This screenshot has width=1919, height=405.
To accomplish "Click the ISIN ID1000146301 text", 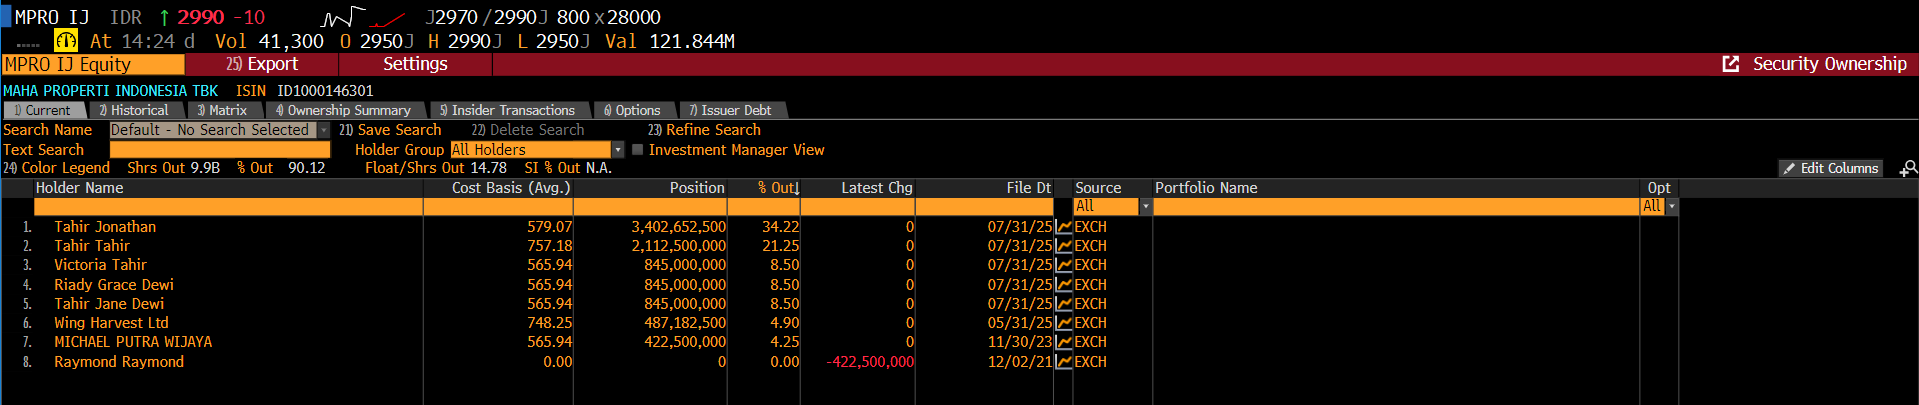I will coord(304,91).
